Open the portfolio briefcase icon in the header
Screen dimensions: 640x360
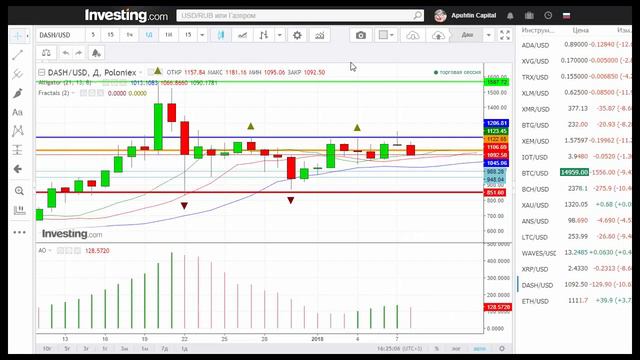tap(529, 16)
